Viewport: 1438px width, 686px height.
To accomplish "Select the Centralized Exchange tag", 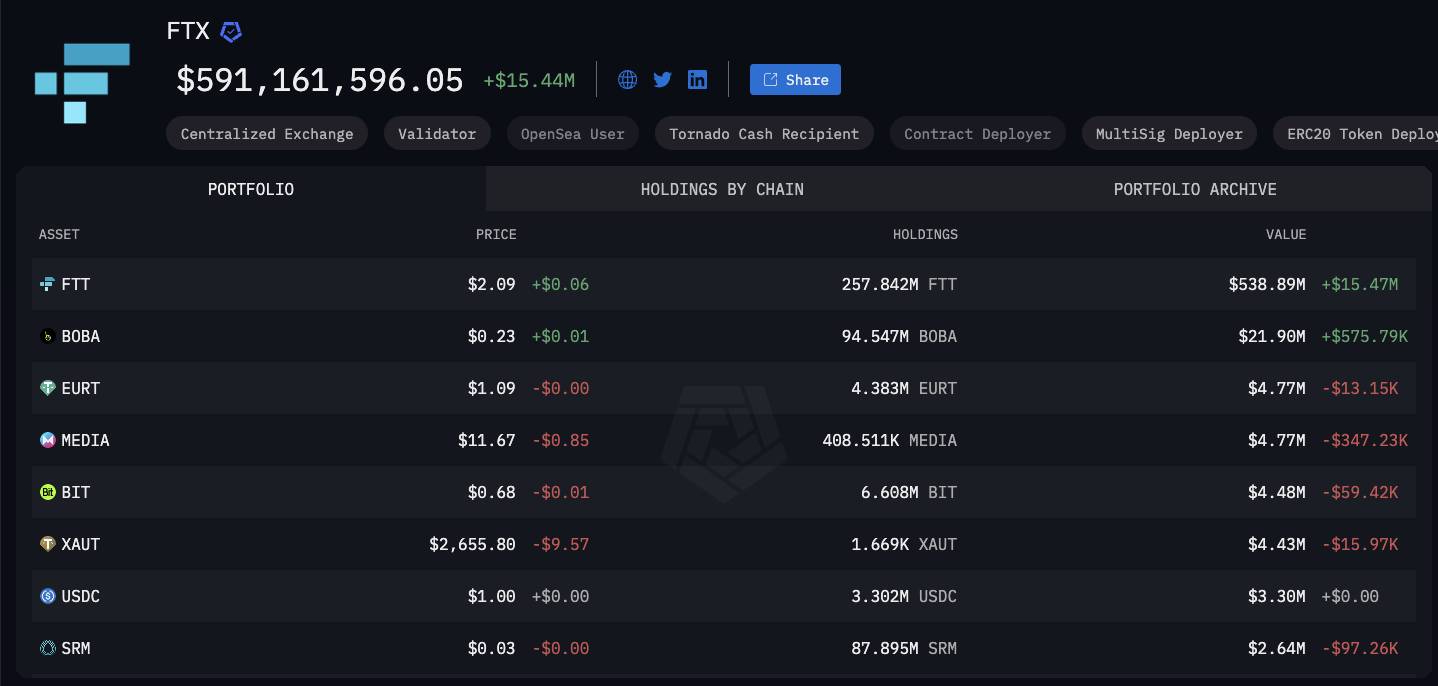I will click(x=267, y=134).
